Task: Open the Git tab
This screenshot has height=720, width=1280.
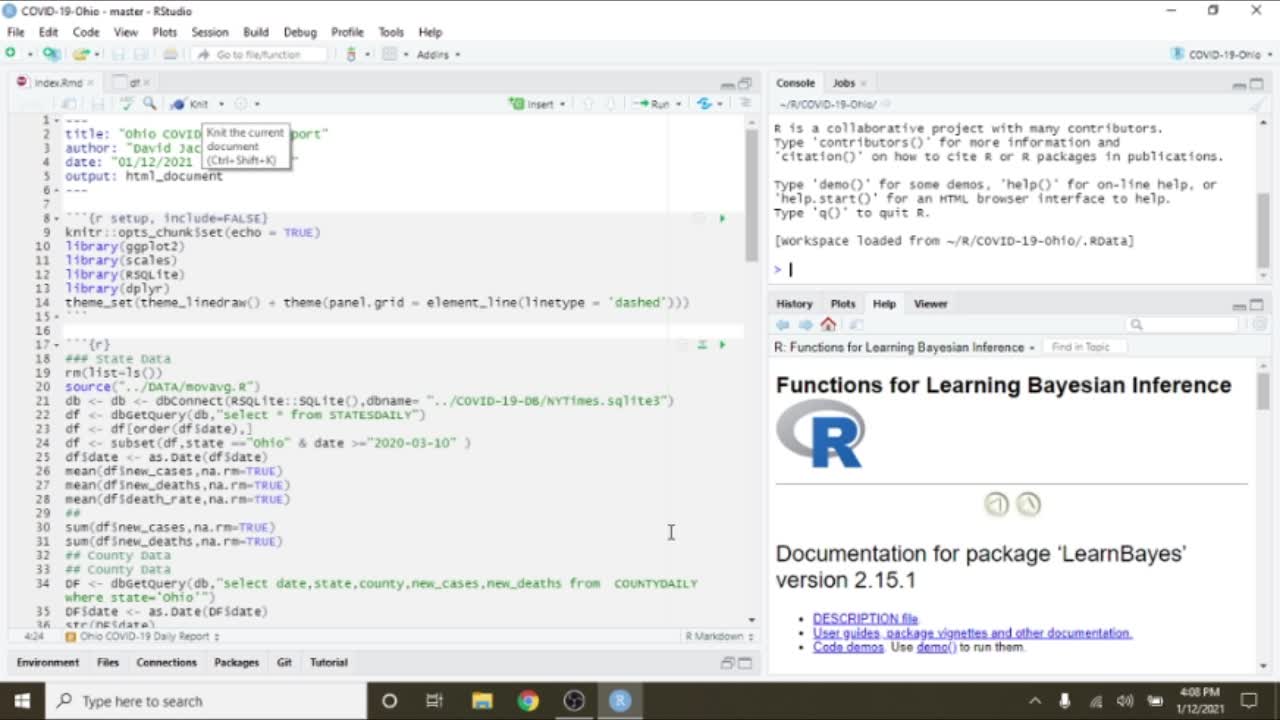Action: 284,662
